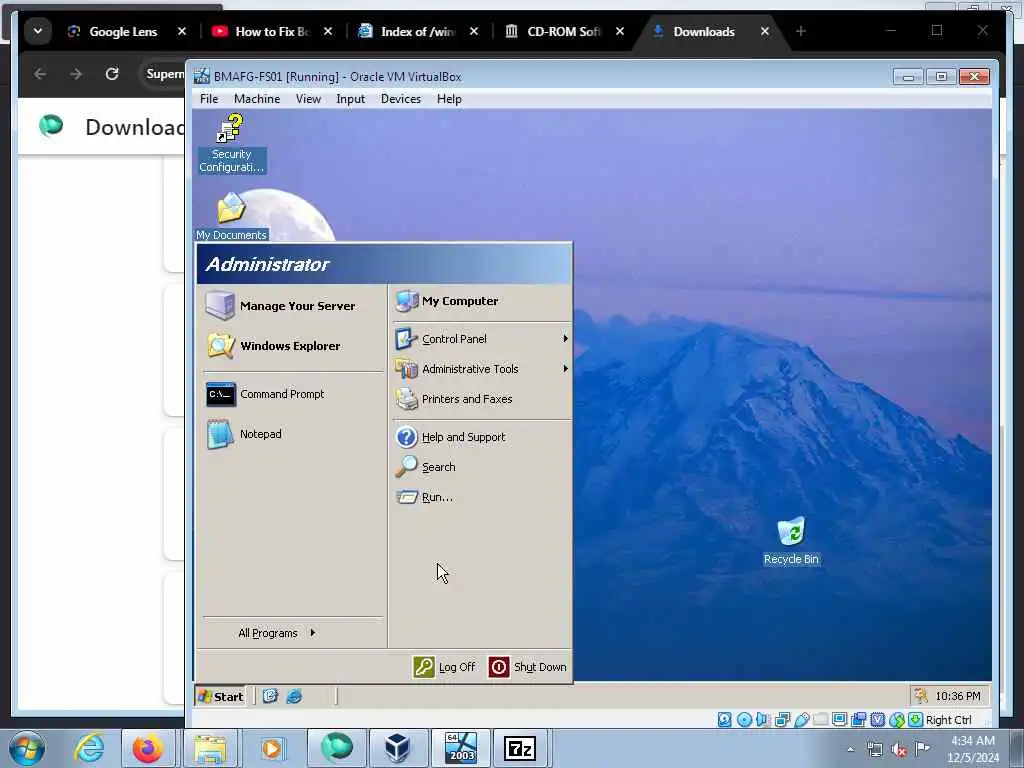Viewport: 1024px width, 768px height.
Task: Switch to Index of /win browser tab
Action: [418, 31]
